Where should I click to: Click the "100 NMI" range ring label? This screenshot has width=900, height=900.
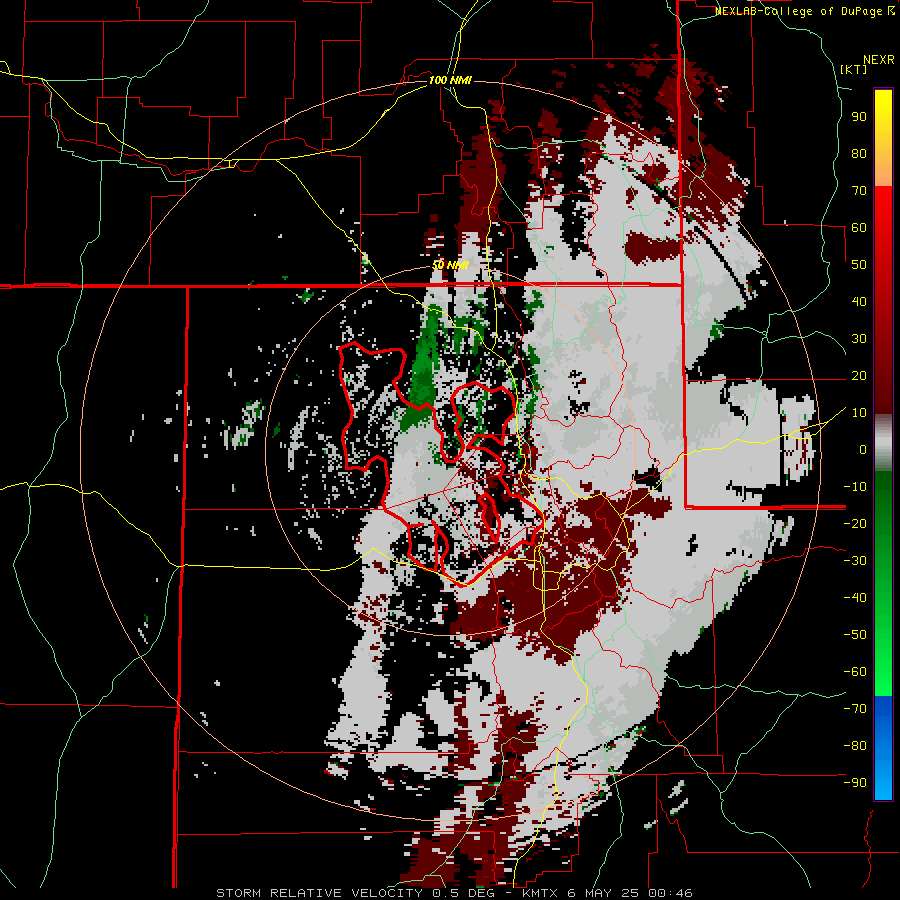click(450, 80)
